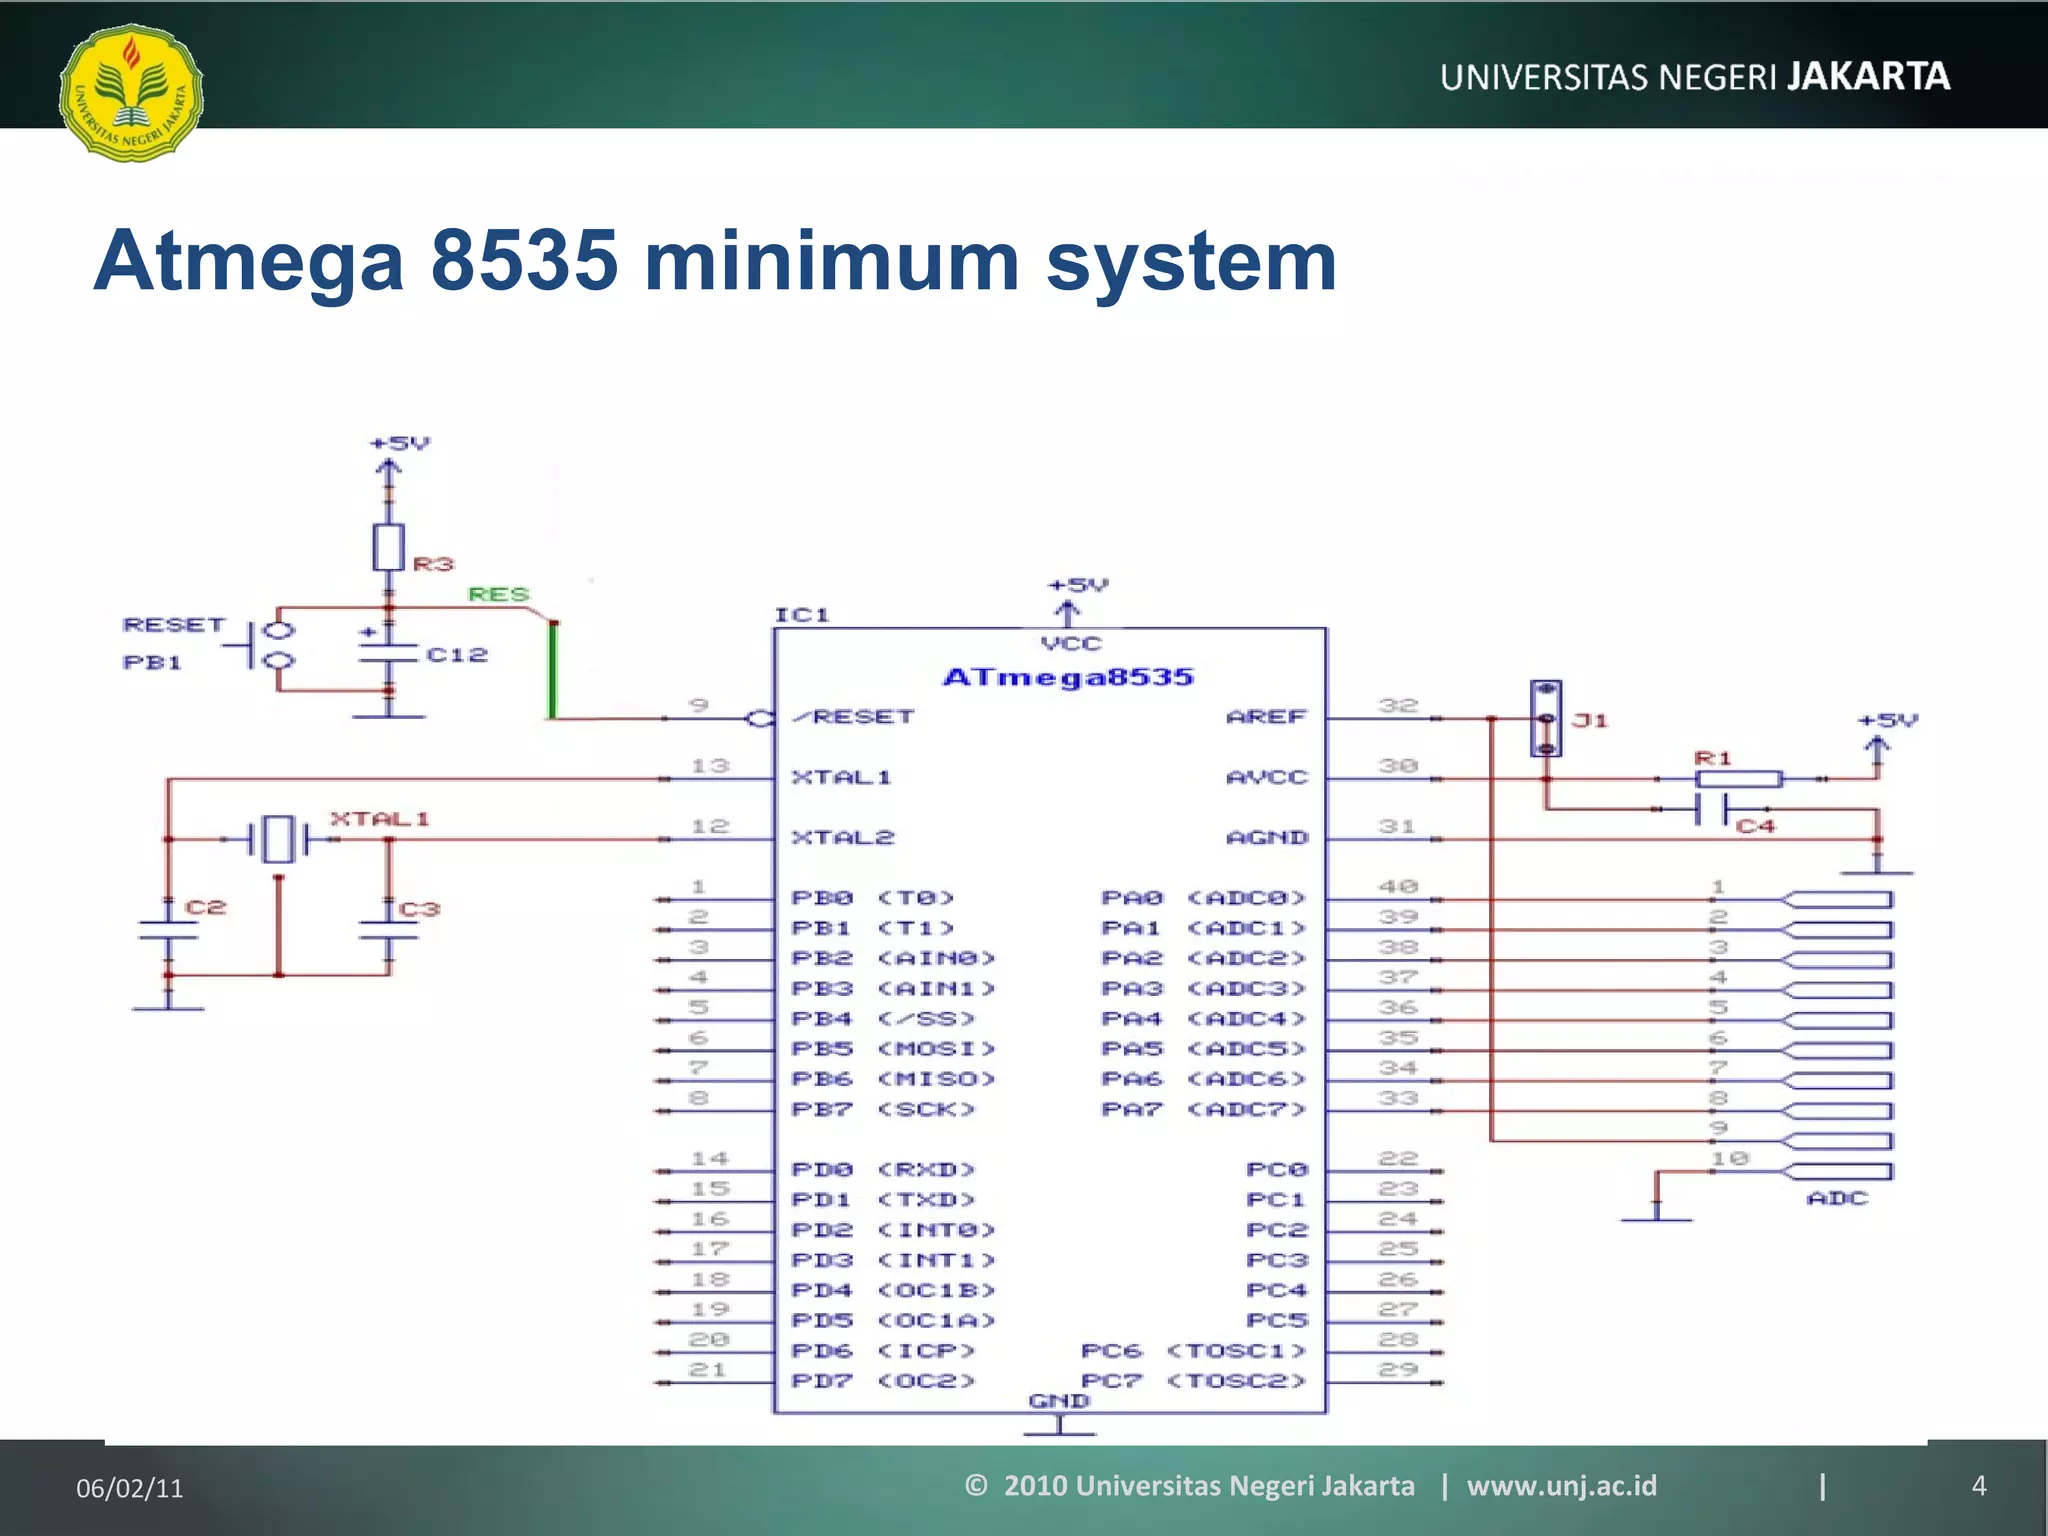The width and height of the screenshot is (2048, 1536).
Task: Click ADC connector pin 10 terminal
Action: click(1838, 1171)
